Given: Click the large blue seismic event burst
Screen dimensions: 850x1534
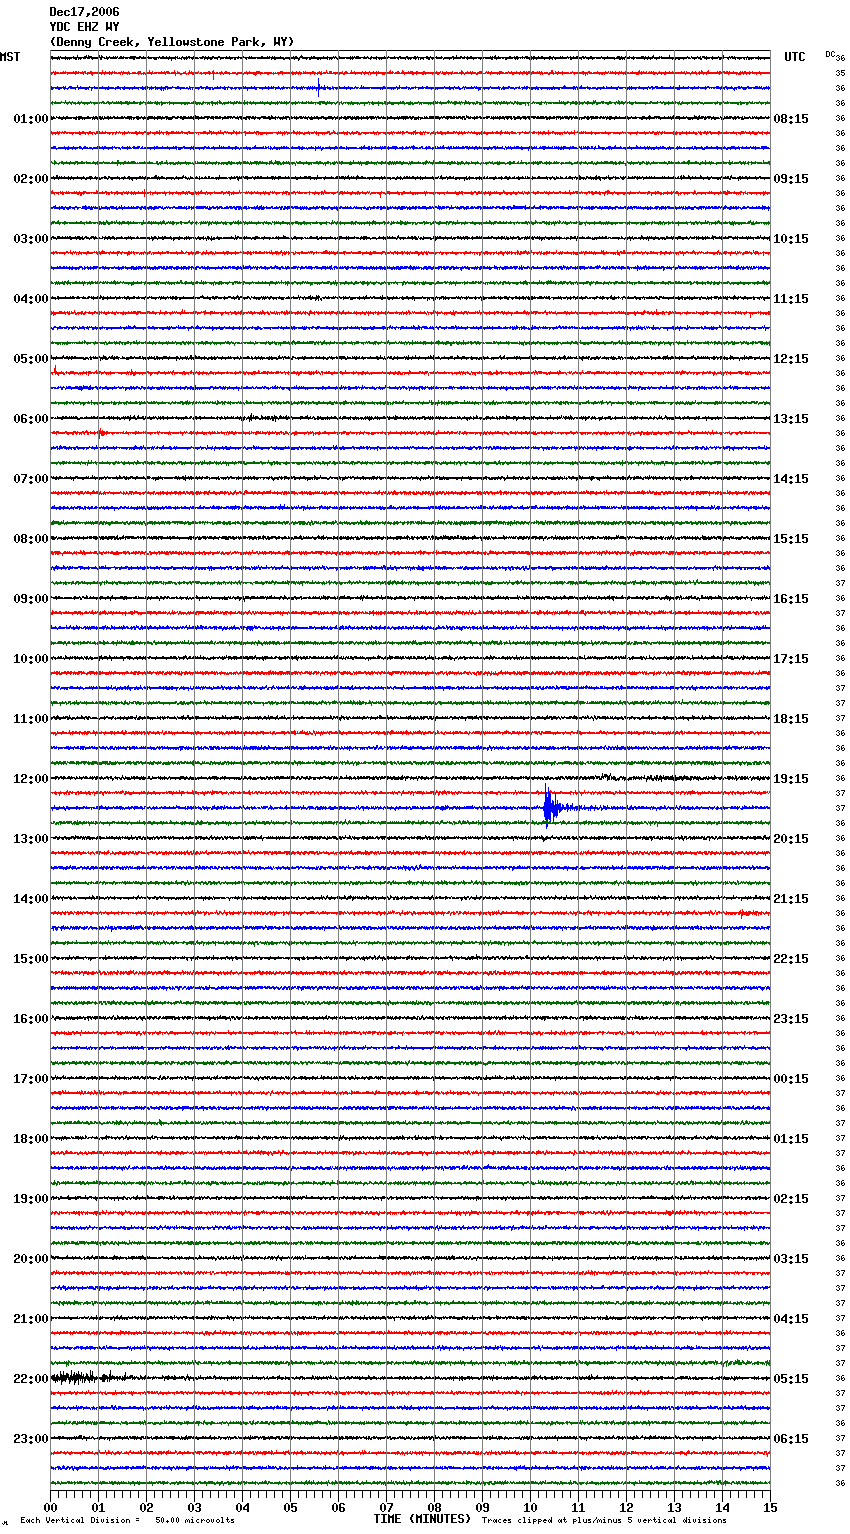Looking at the screenshot, I should pos(551,807).
